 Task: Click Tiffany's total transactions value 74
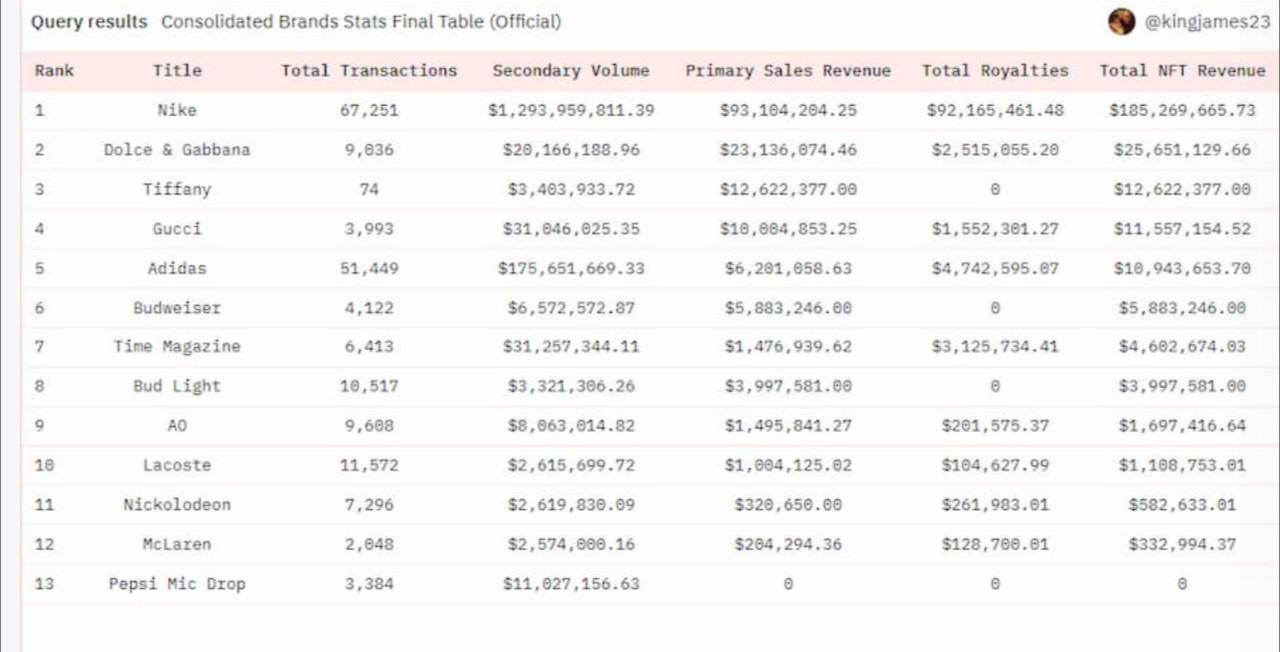pyautogui.click(x=369, y=189)
